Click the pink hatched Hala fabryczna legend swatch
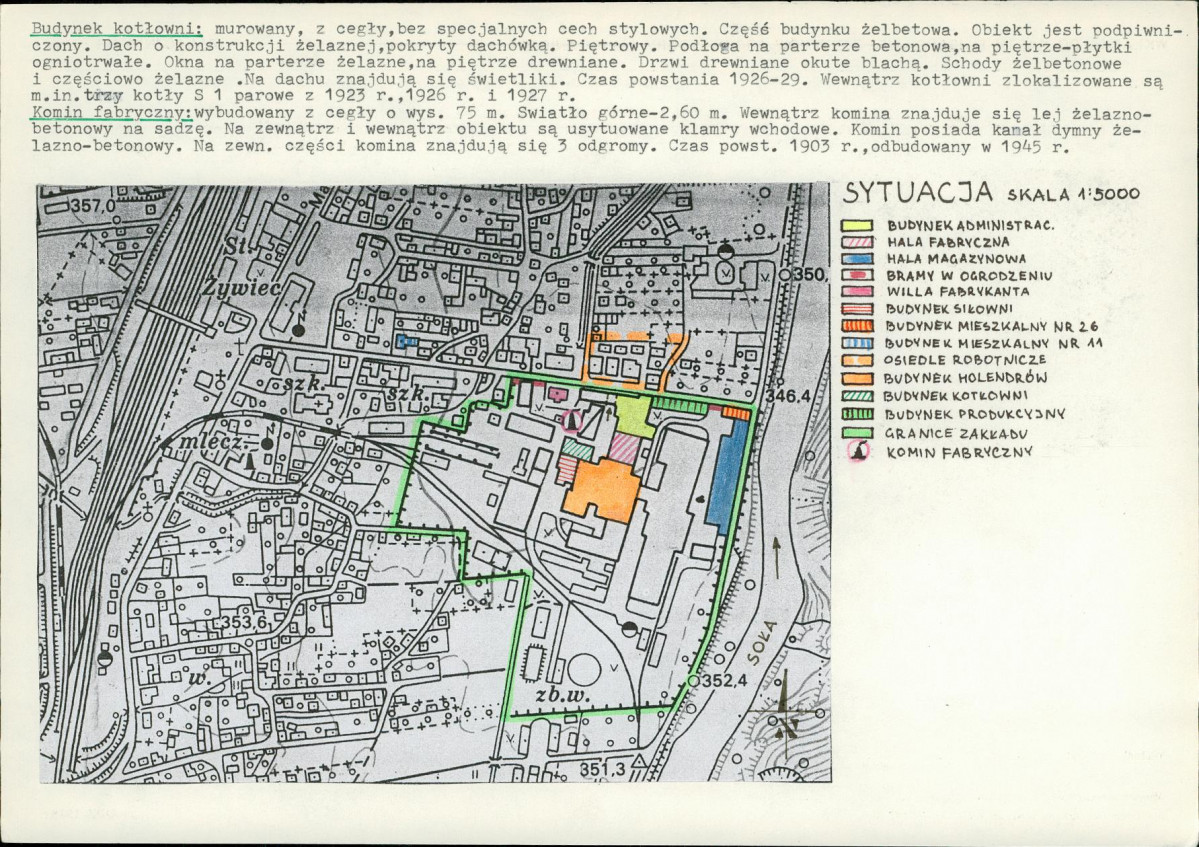The image size is (1199, 847). (x=856, y=242)
